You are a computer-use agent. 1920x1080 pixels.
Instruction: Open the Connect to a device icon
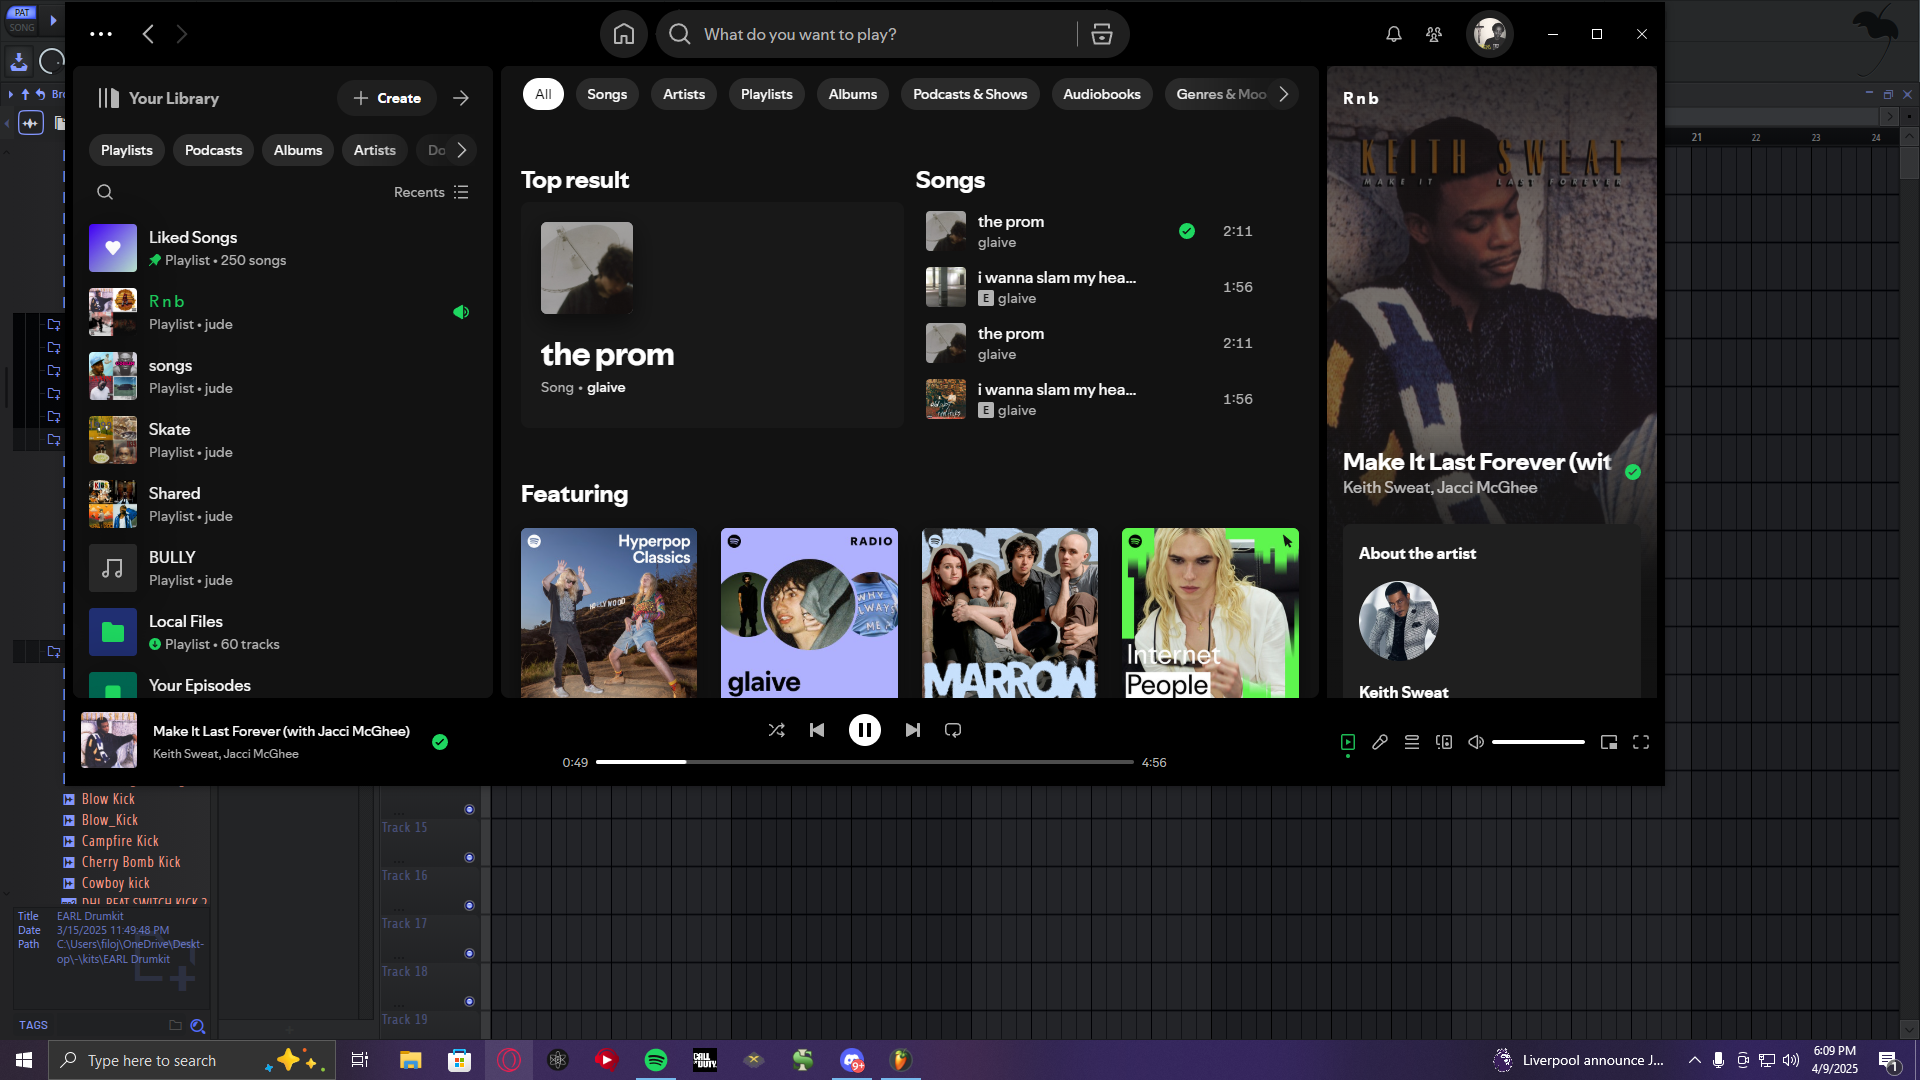click(x=1444, y=742)
